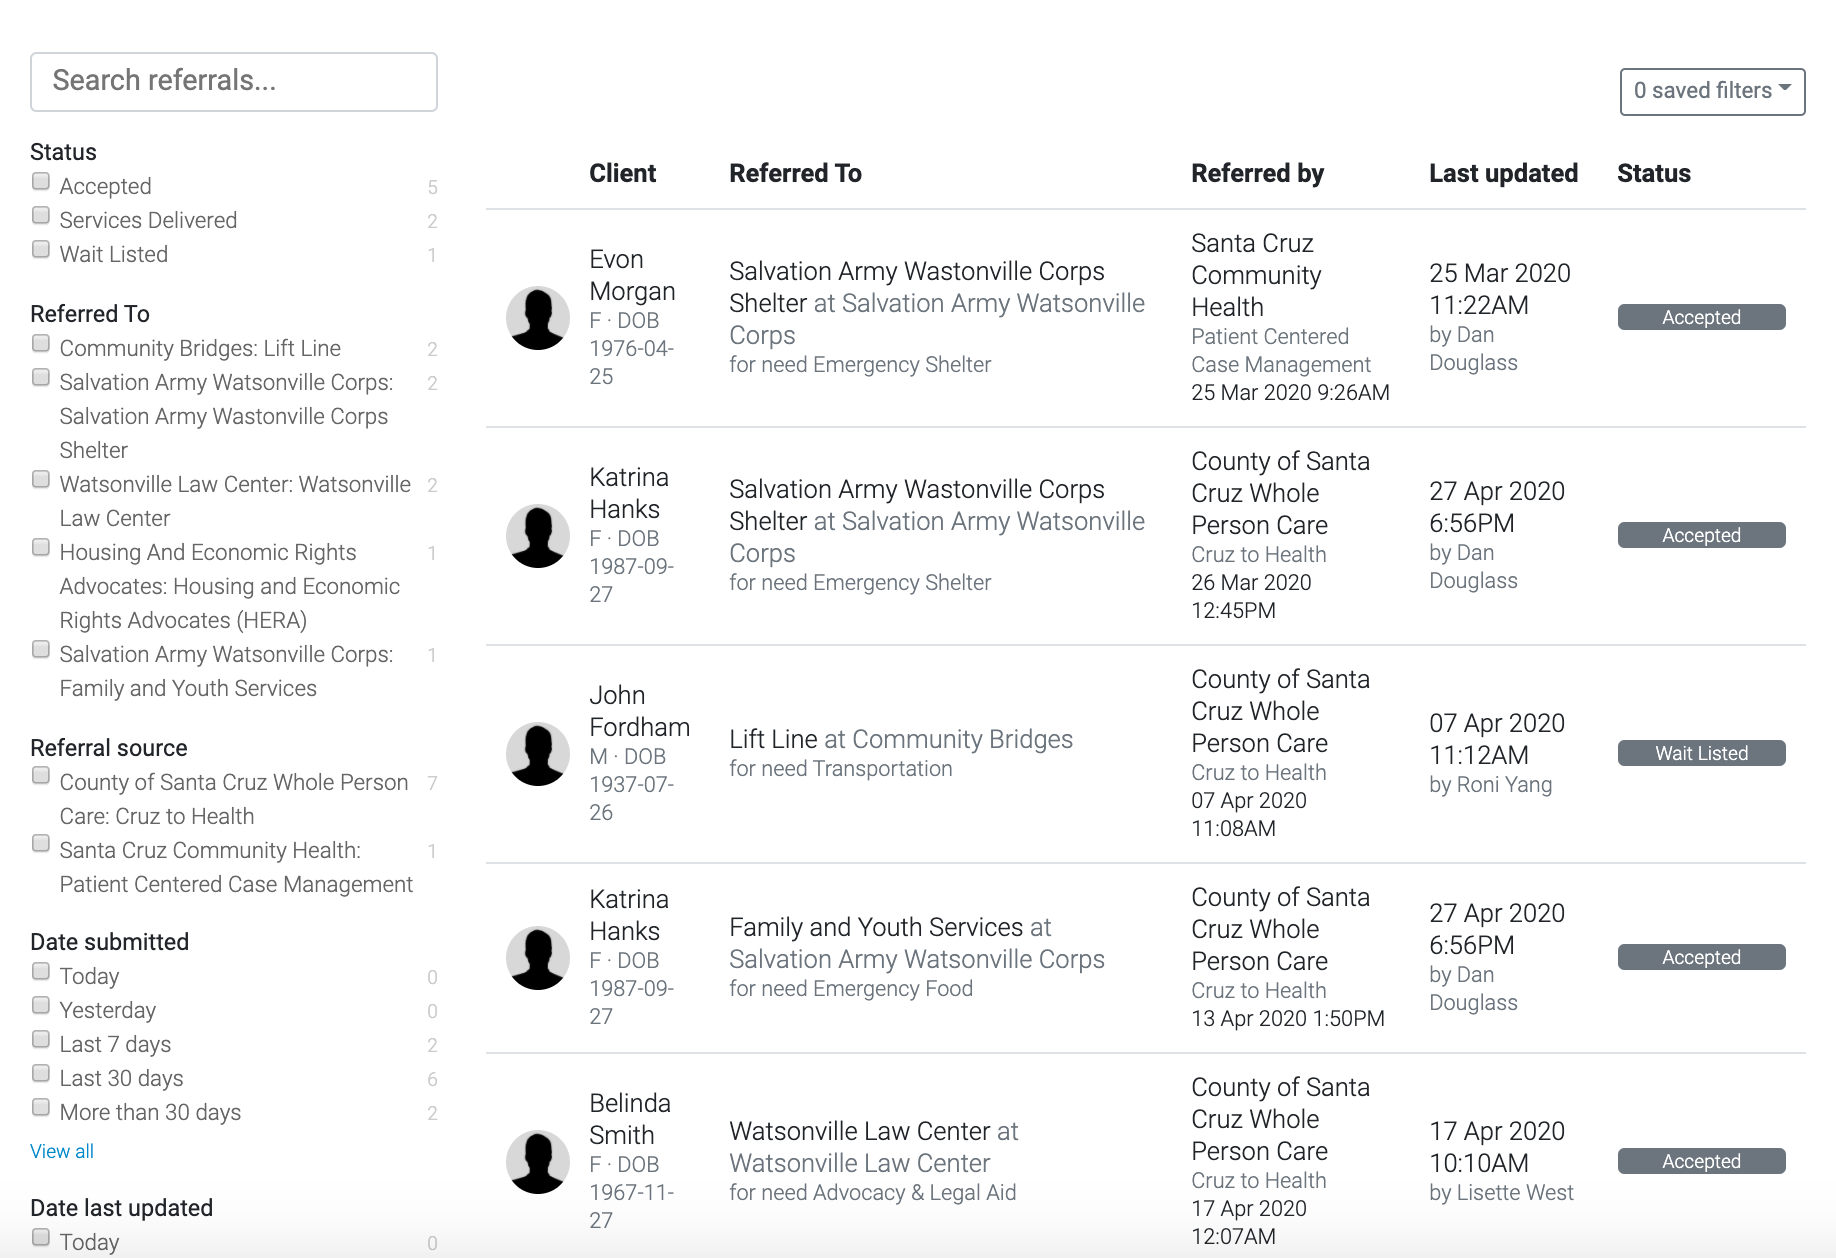Enable the Accepted status filter
Screen dimensions: 1836x1258
tap(40, 180)
